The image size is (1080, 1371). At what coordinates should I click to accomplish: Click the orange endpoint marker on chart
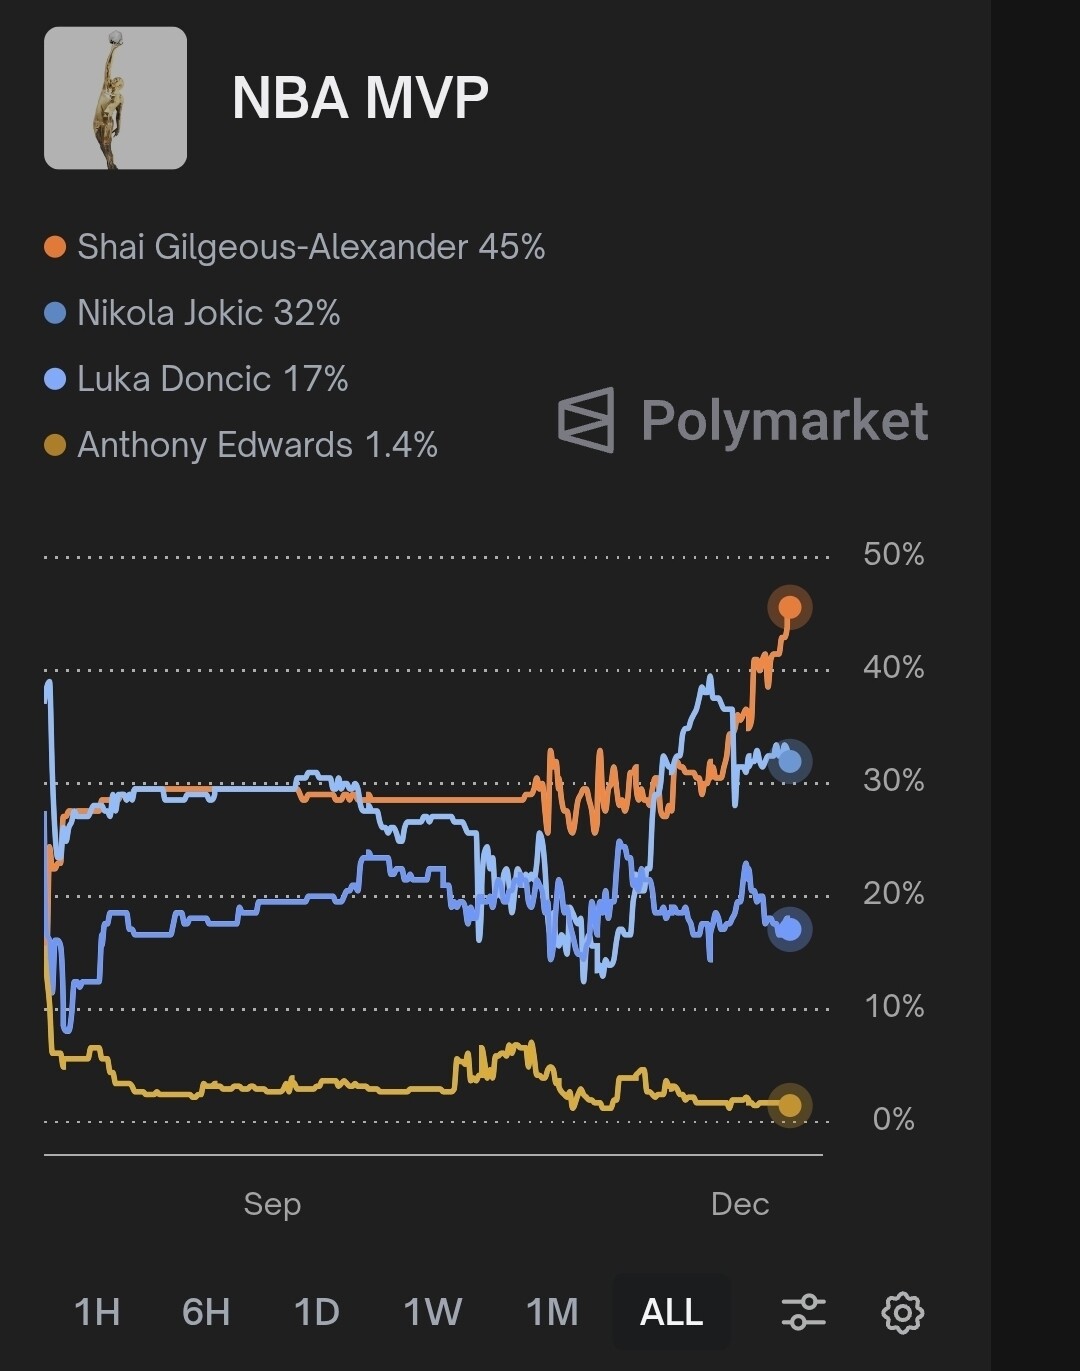(790, 607)
